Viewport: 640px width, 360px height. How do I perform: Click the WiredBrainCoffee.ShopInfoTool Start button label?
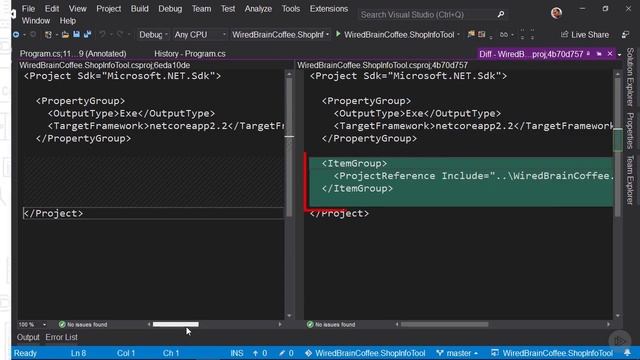point(399,35)
